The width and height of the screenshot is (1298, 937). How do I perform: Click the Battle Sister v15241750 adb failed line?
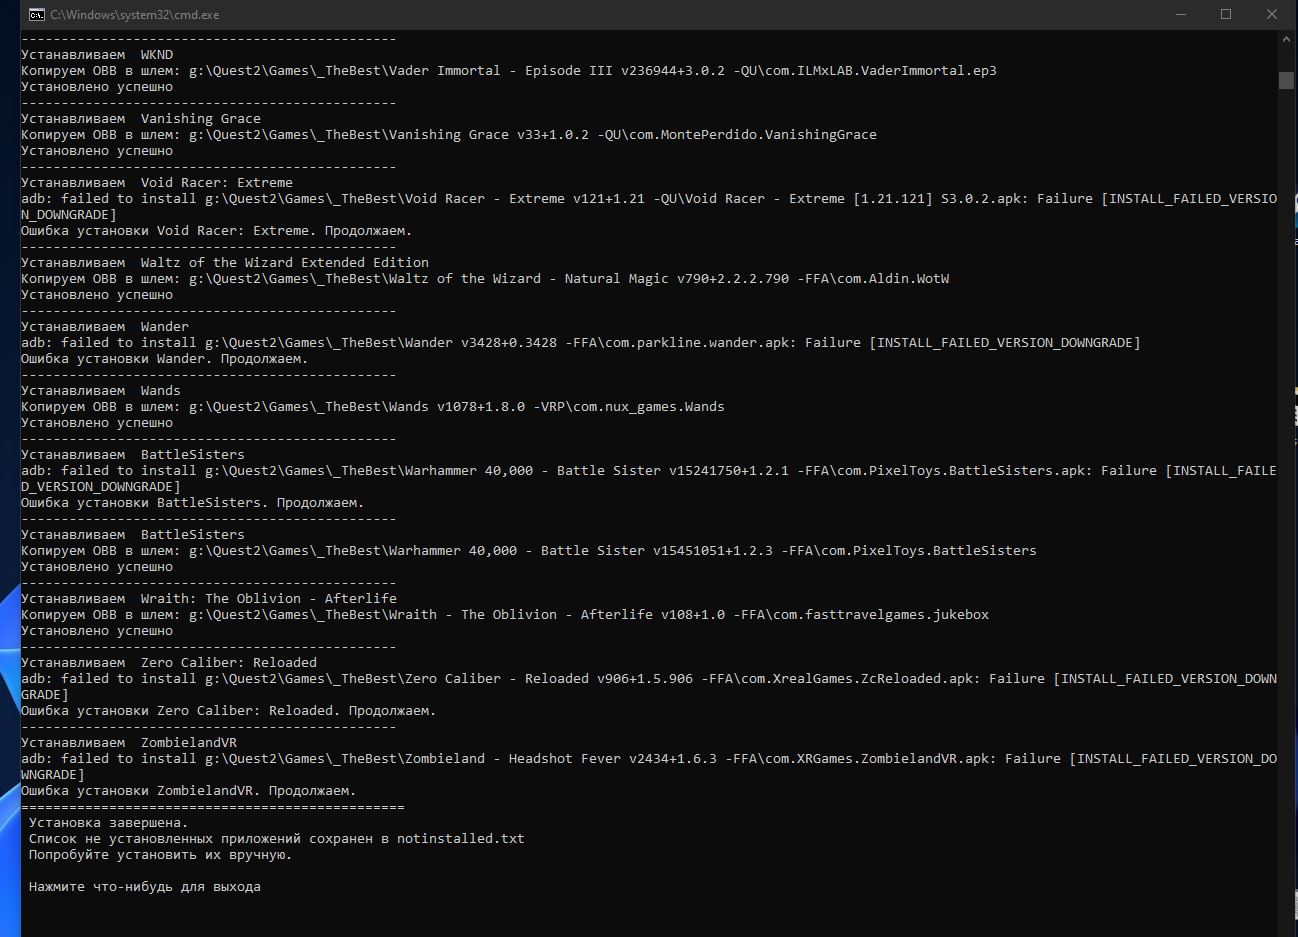tap(649, 479)
